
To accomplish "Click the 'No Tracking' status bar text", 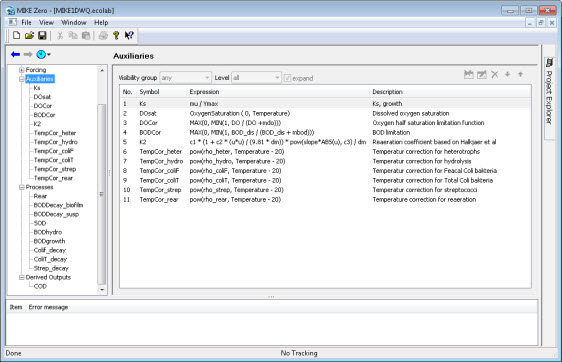I will tap(299, 353).
